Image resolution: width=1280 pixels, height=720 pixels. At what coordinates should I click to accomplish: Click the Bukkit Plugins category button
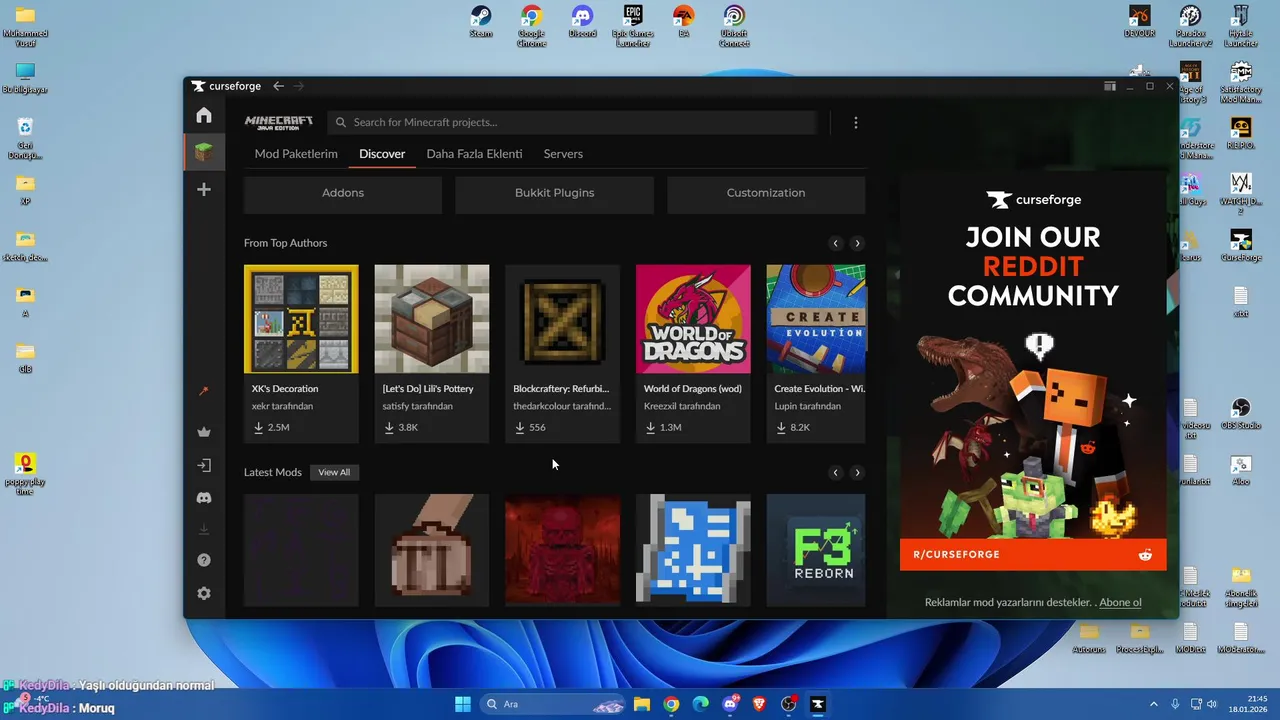[554, 193]
